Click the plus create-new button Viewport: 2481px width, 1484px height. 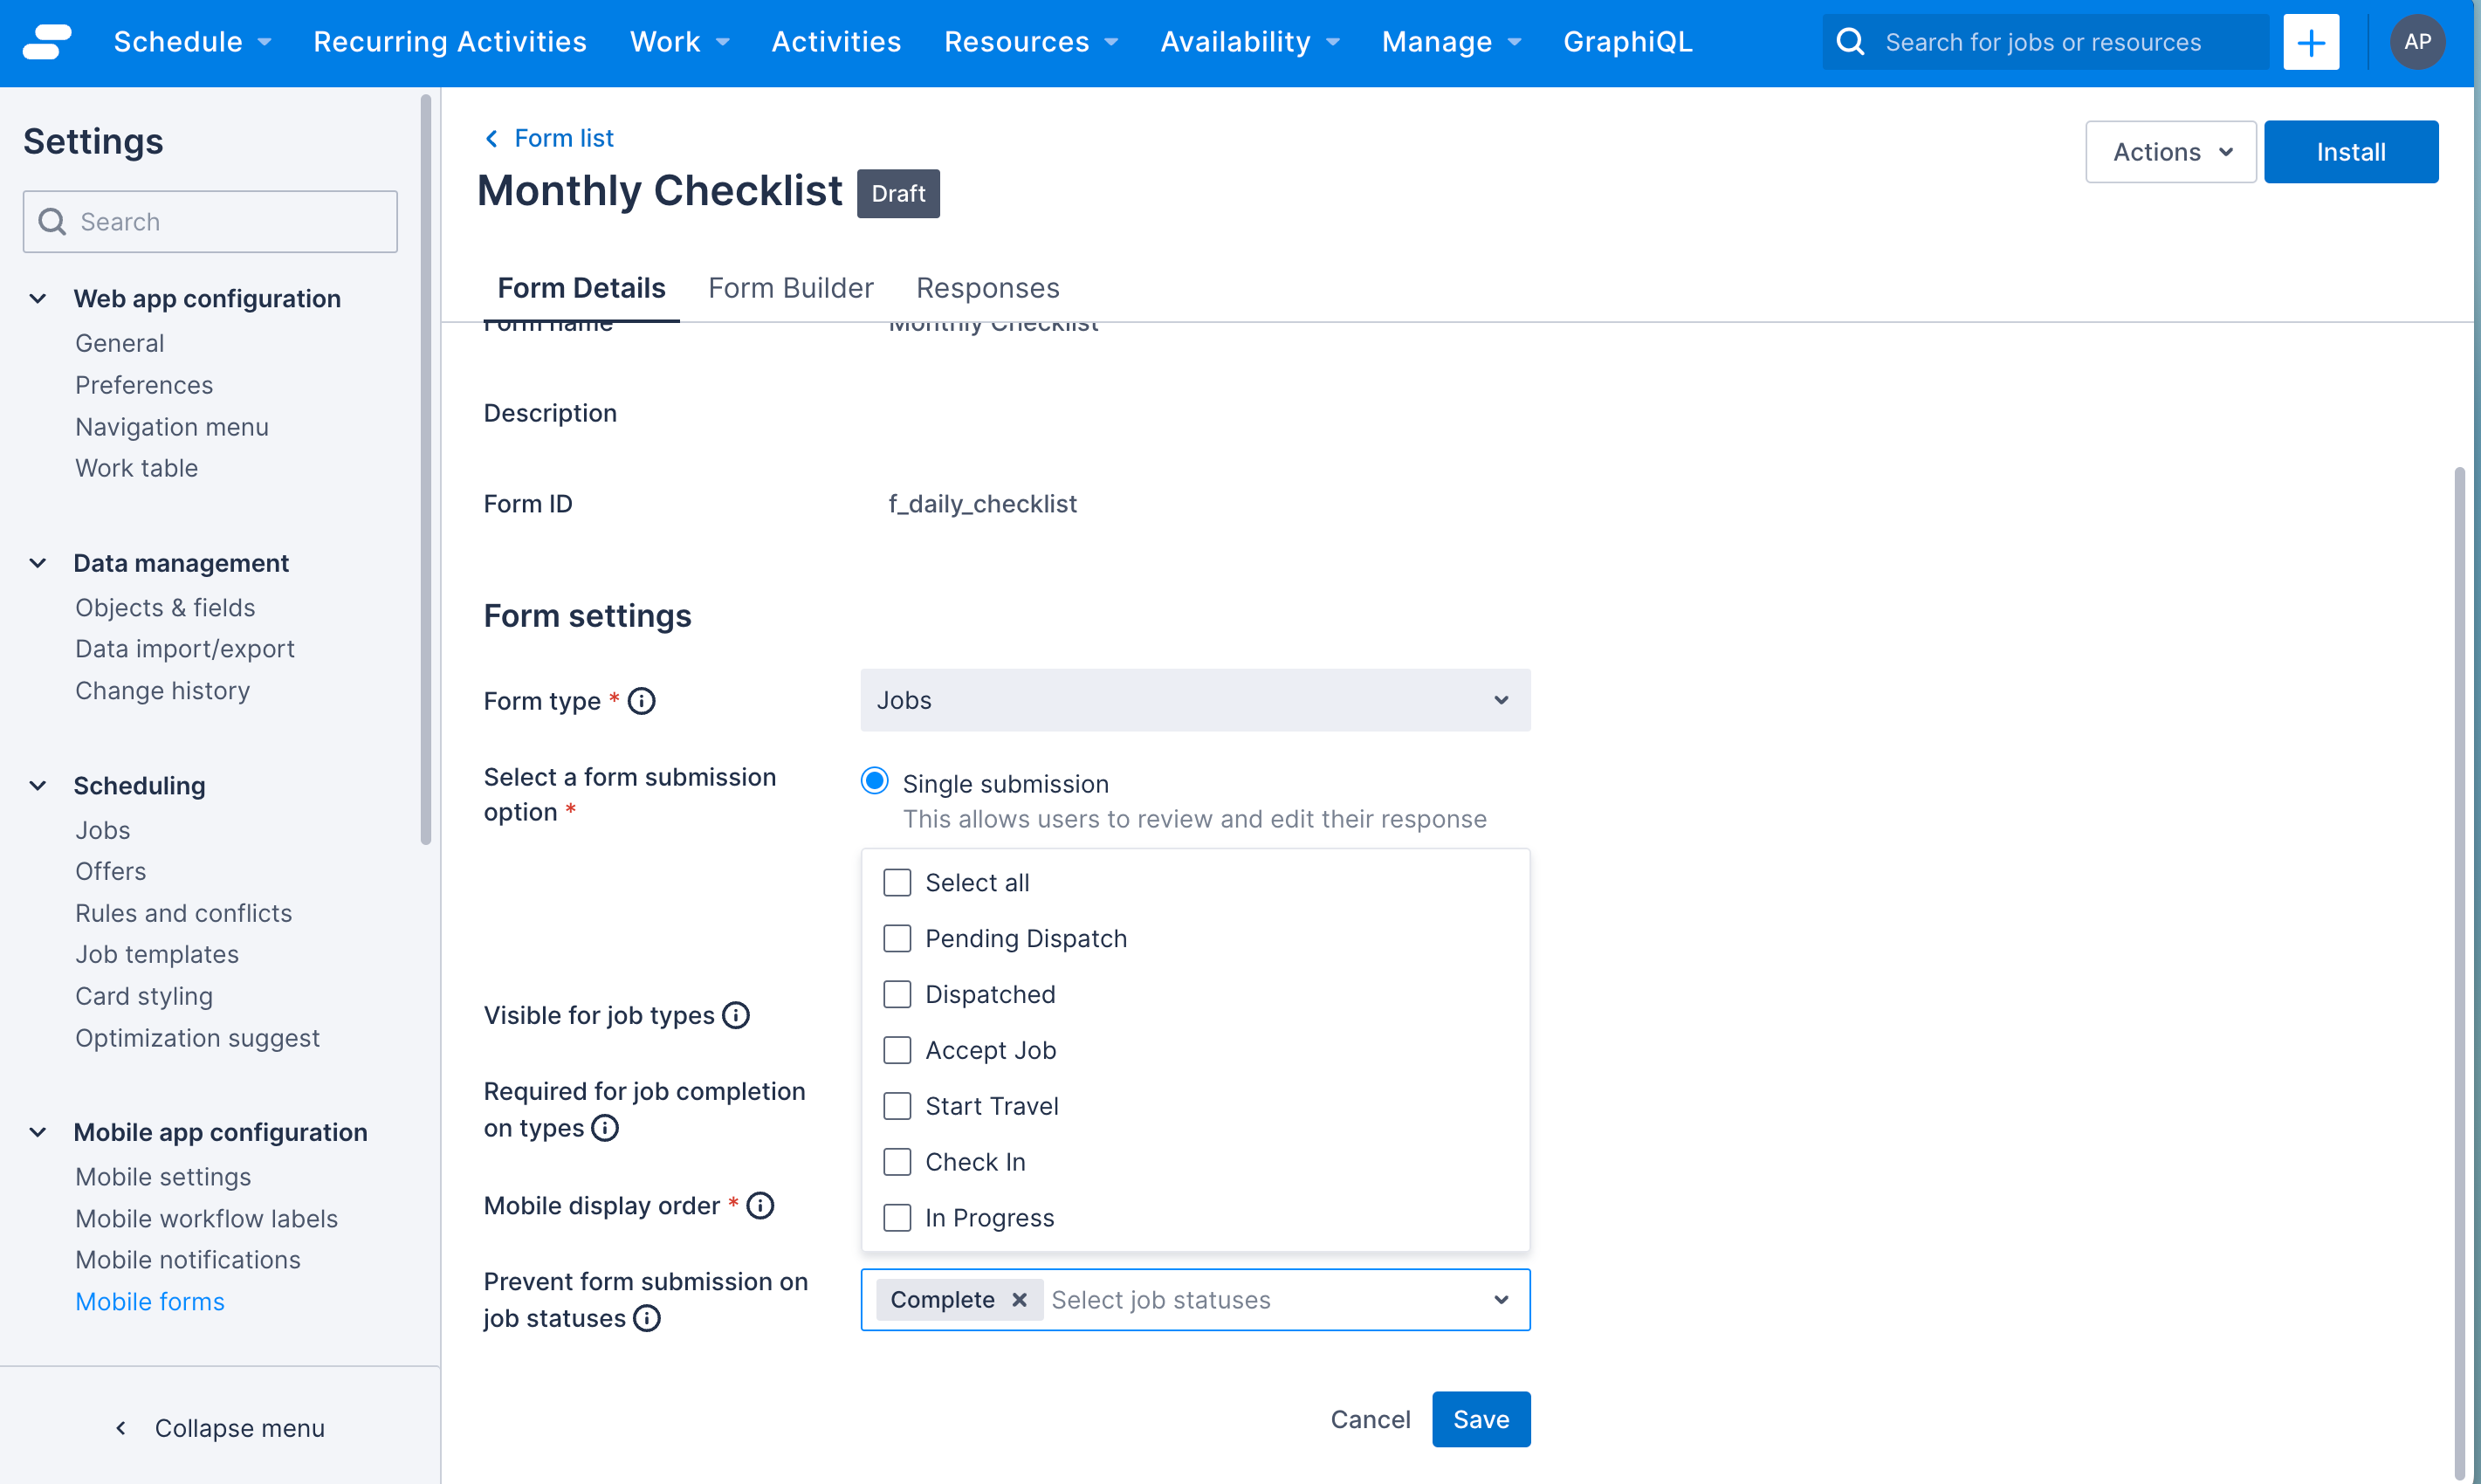[2310, 42]
